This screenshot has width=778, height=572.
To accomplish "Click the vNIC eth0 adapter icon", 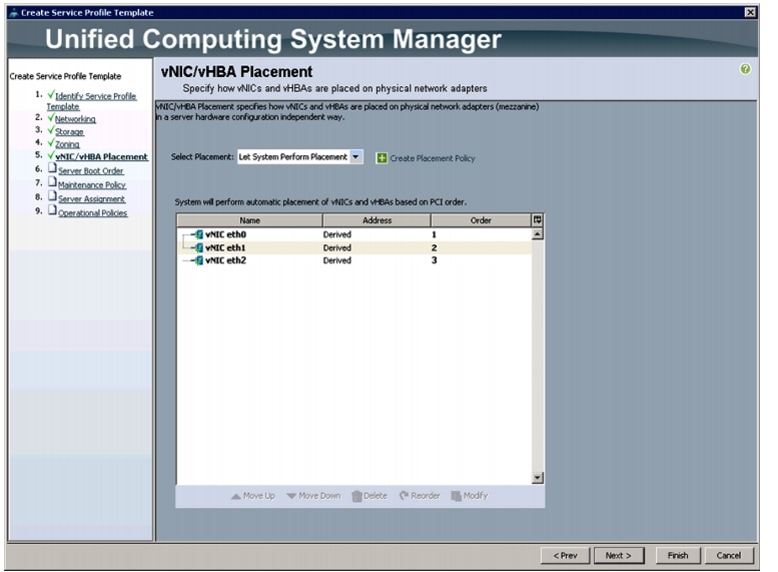I will [198, 234].
